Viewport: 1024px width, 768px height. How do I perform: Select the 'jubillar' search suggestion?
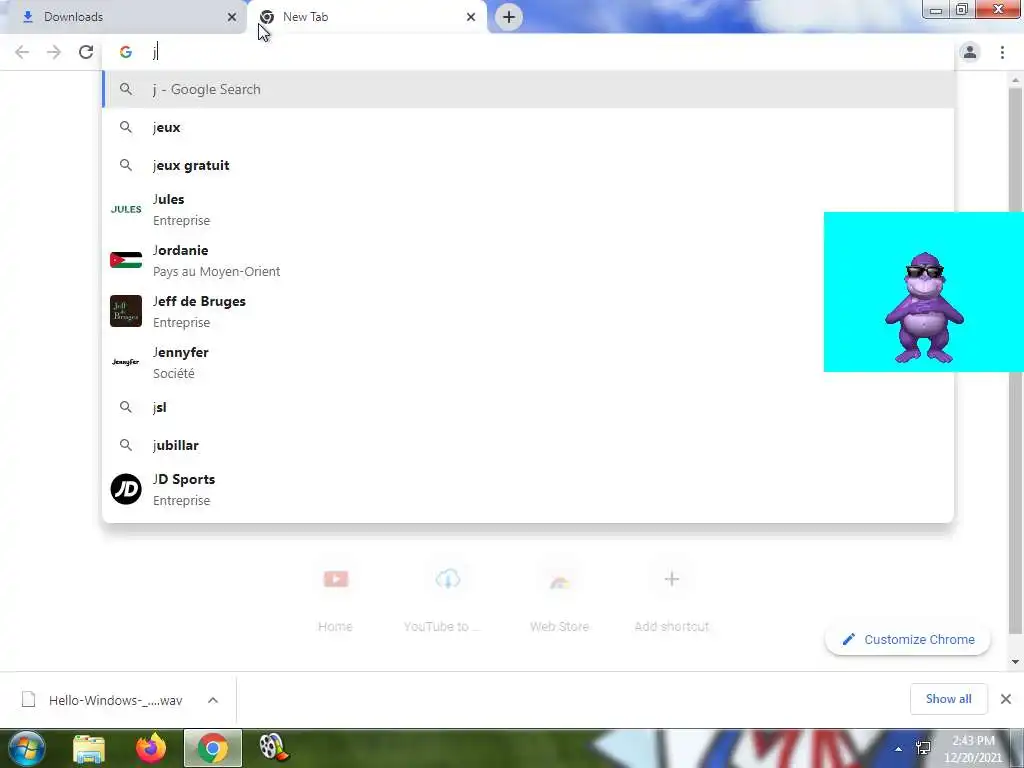pyautogui.click(x=528, y=445)
